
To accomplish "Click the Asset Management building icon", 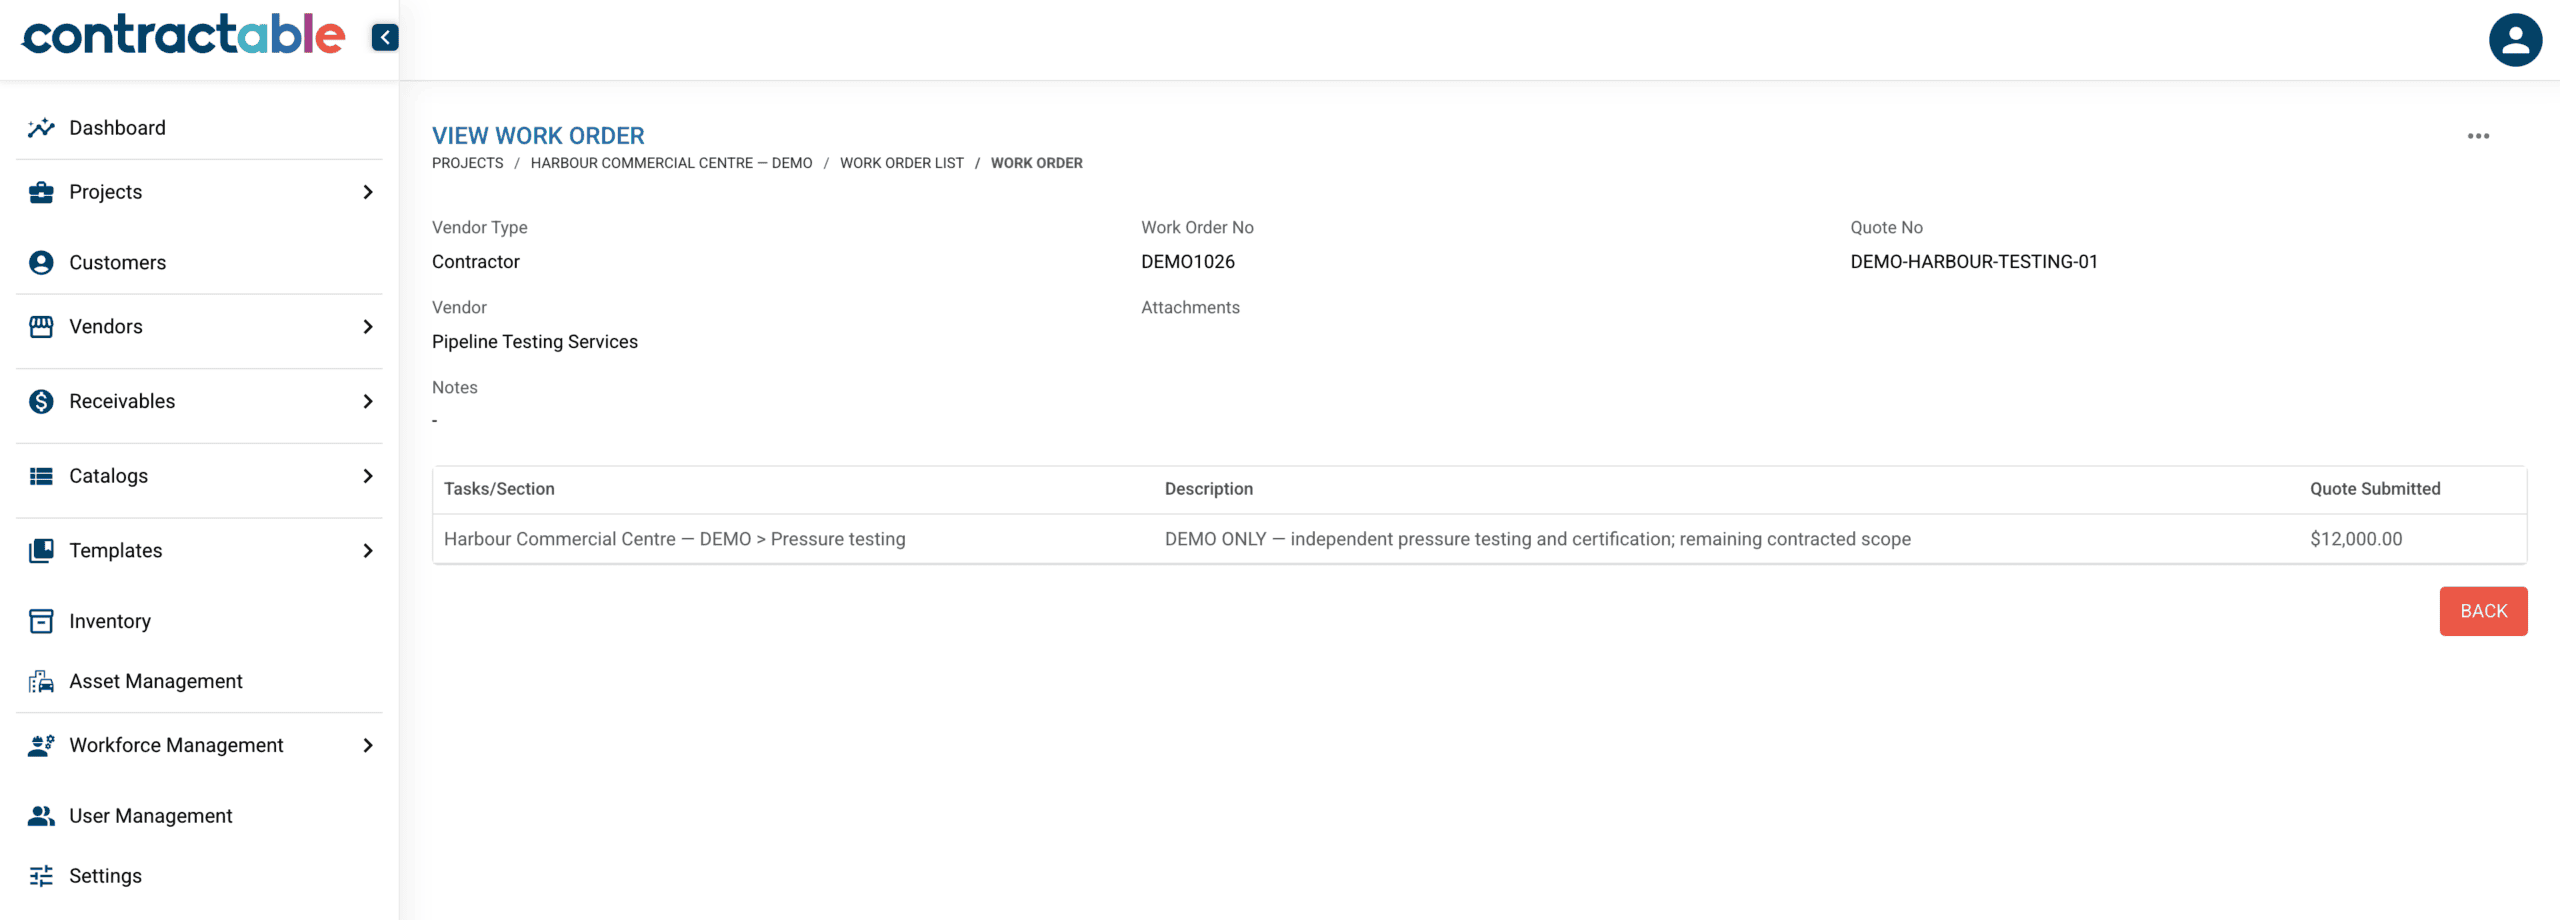I will point(41,681).
